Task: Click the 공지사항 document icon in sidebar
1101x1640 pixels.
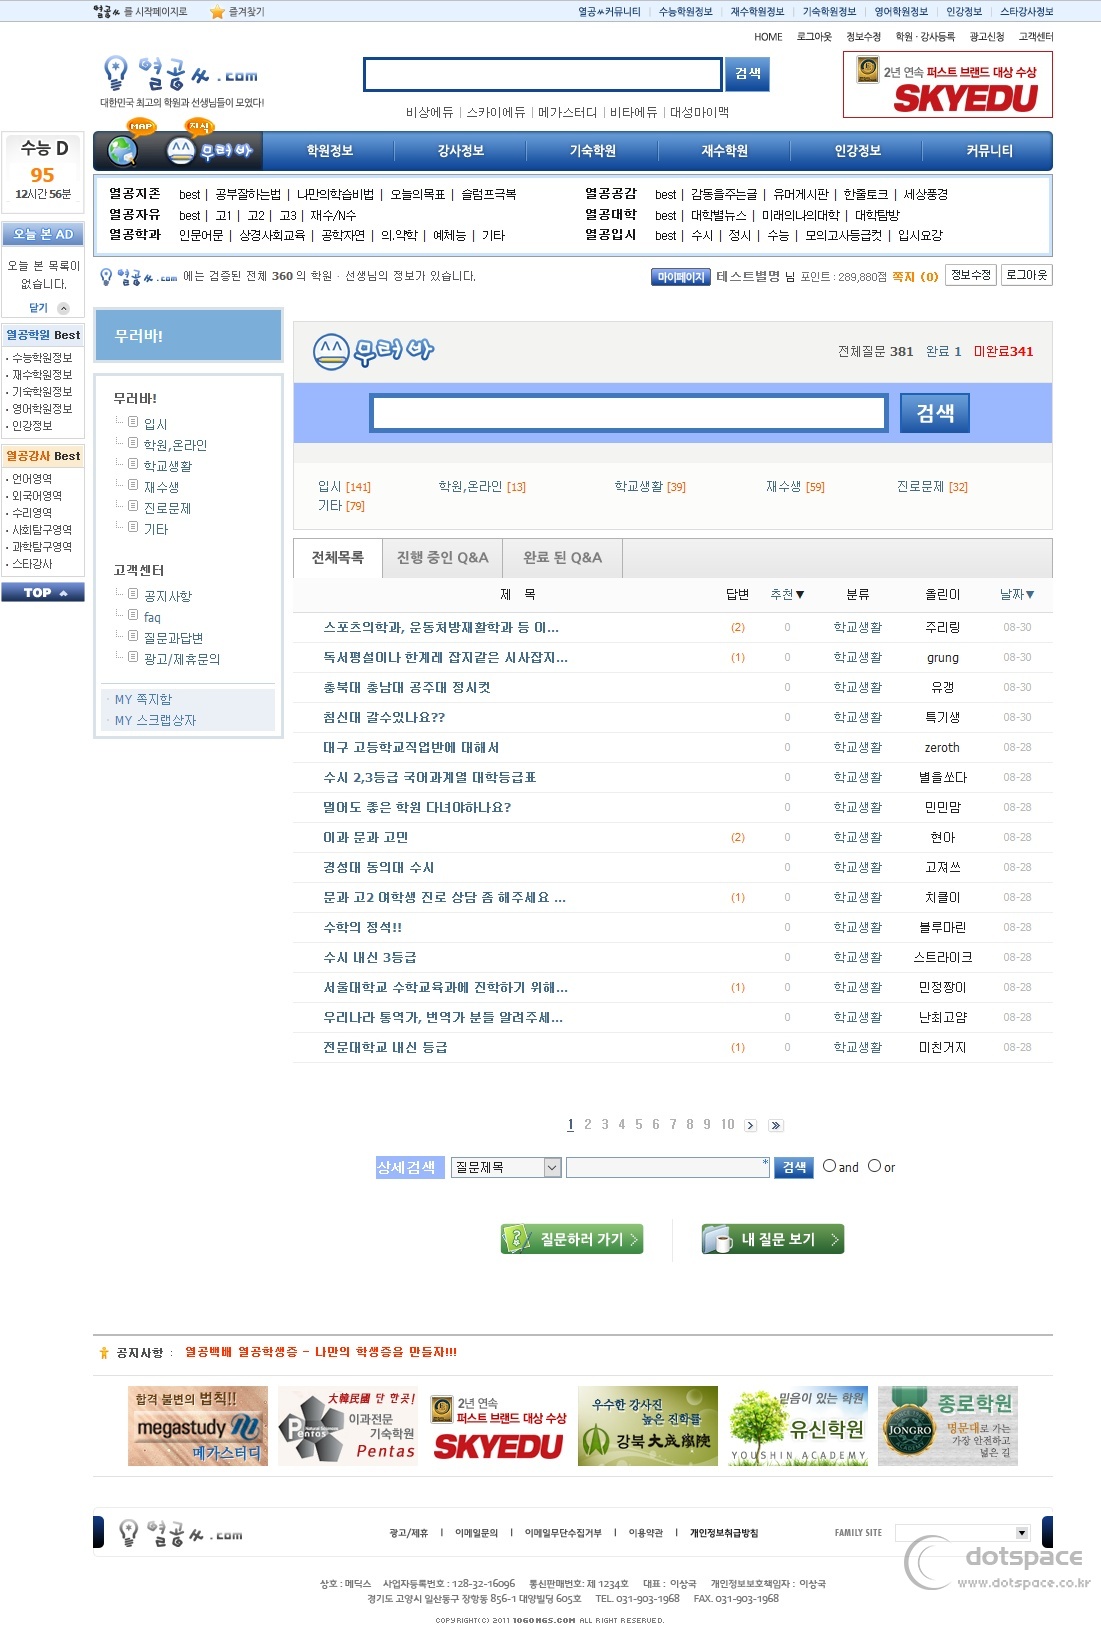Action: tap(133, 594)
